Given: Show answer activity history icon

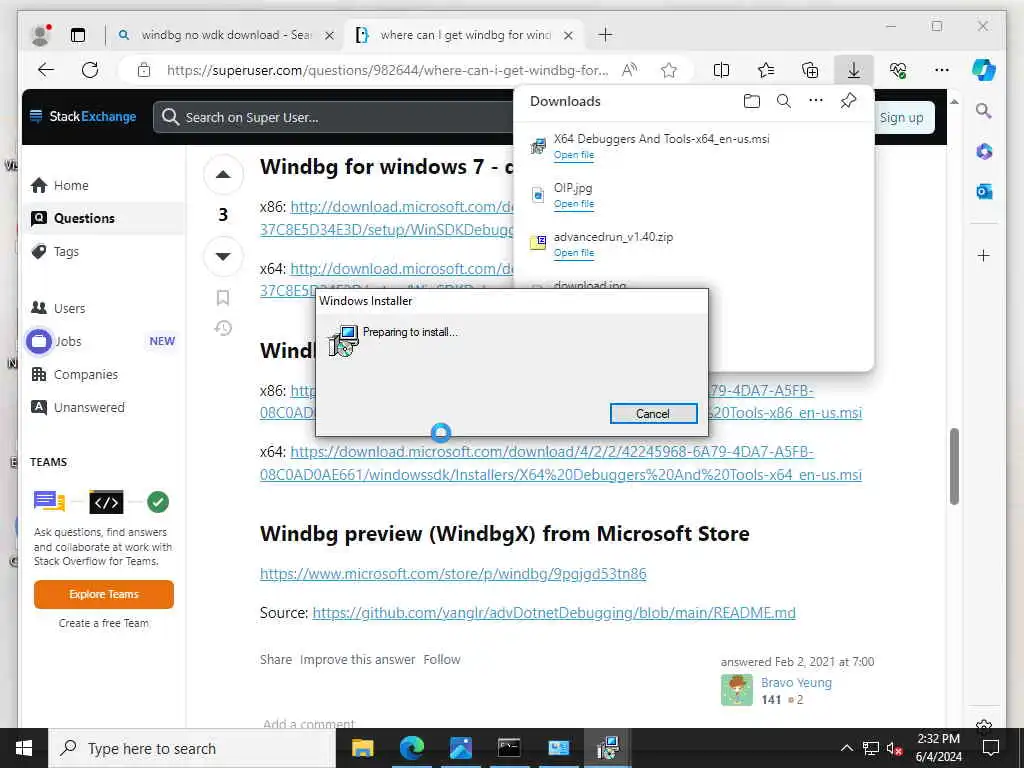Looking at the screenshot, I should pyautogui.click(x=223, y=328).
